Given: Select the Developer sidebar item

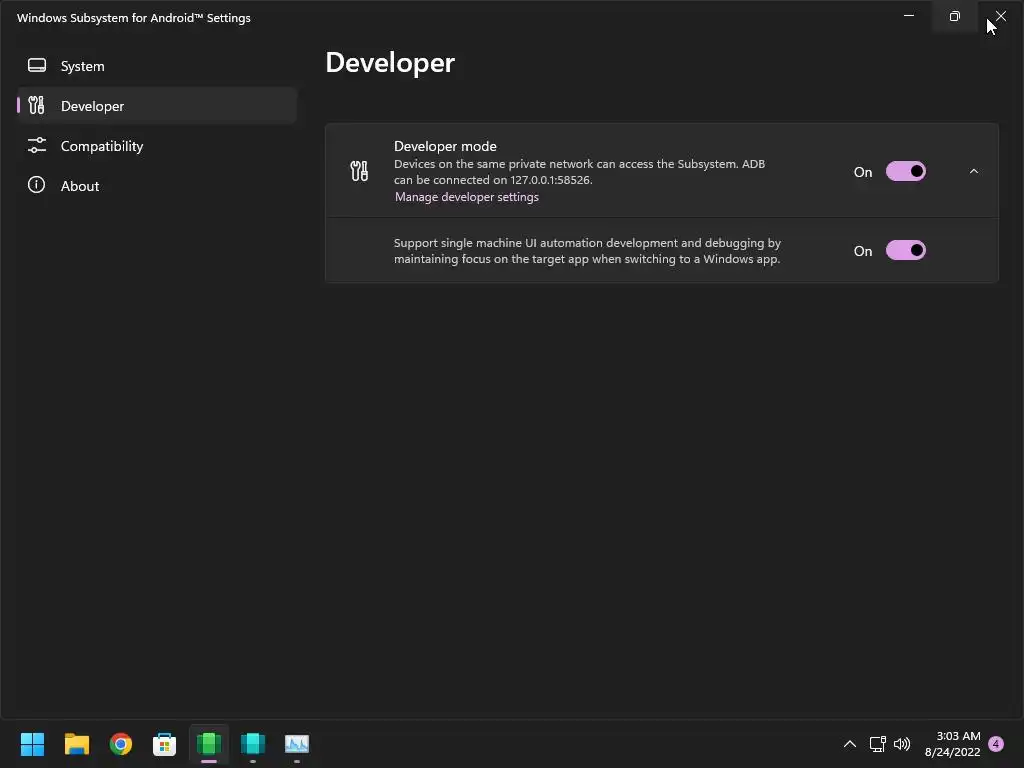Looking at the screenshot, I should click(x=157, y=106).
